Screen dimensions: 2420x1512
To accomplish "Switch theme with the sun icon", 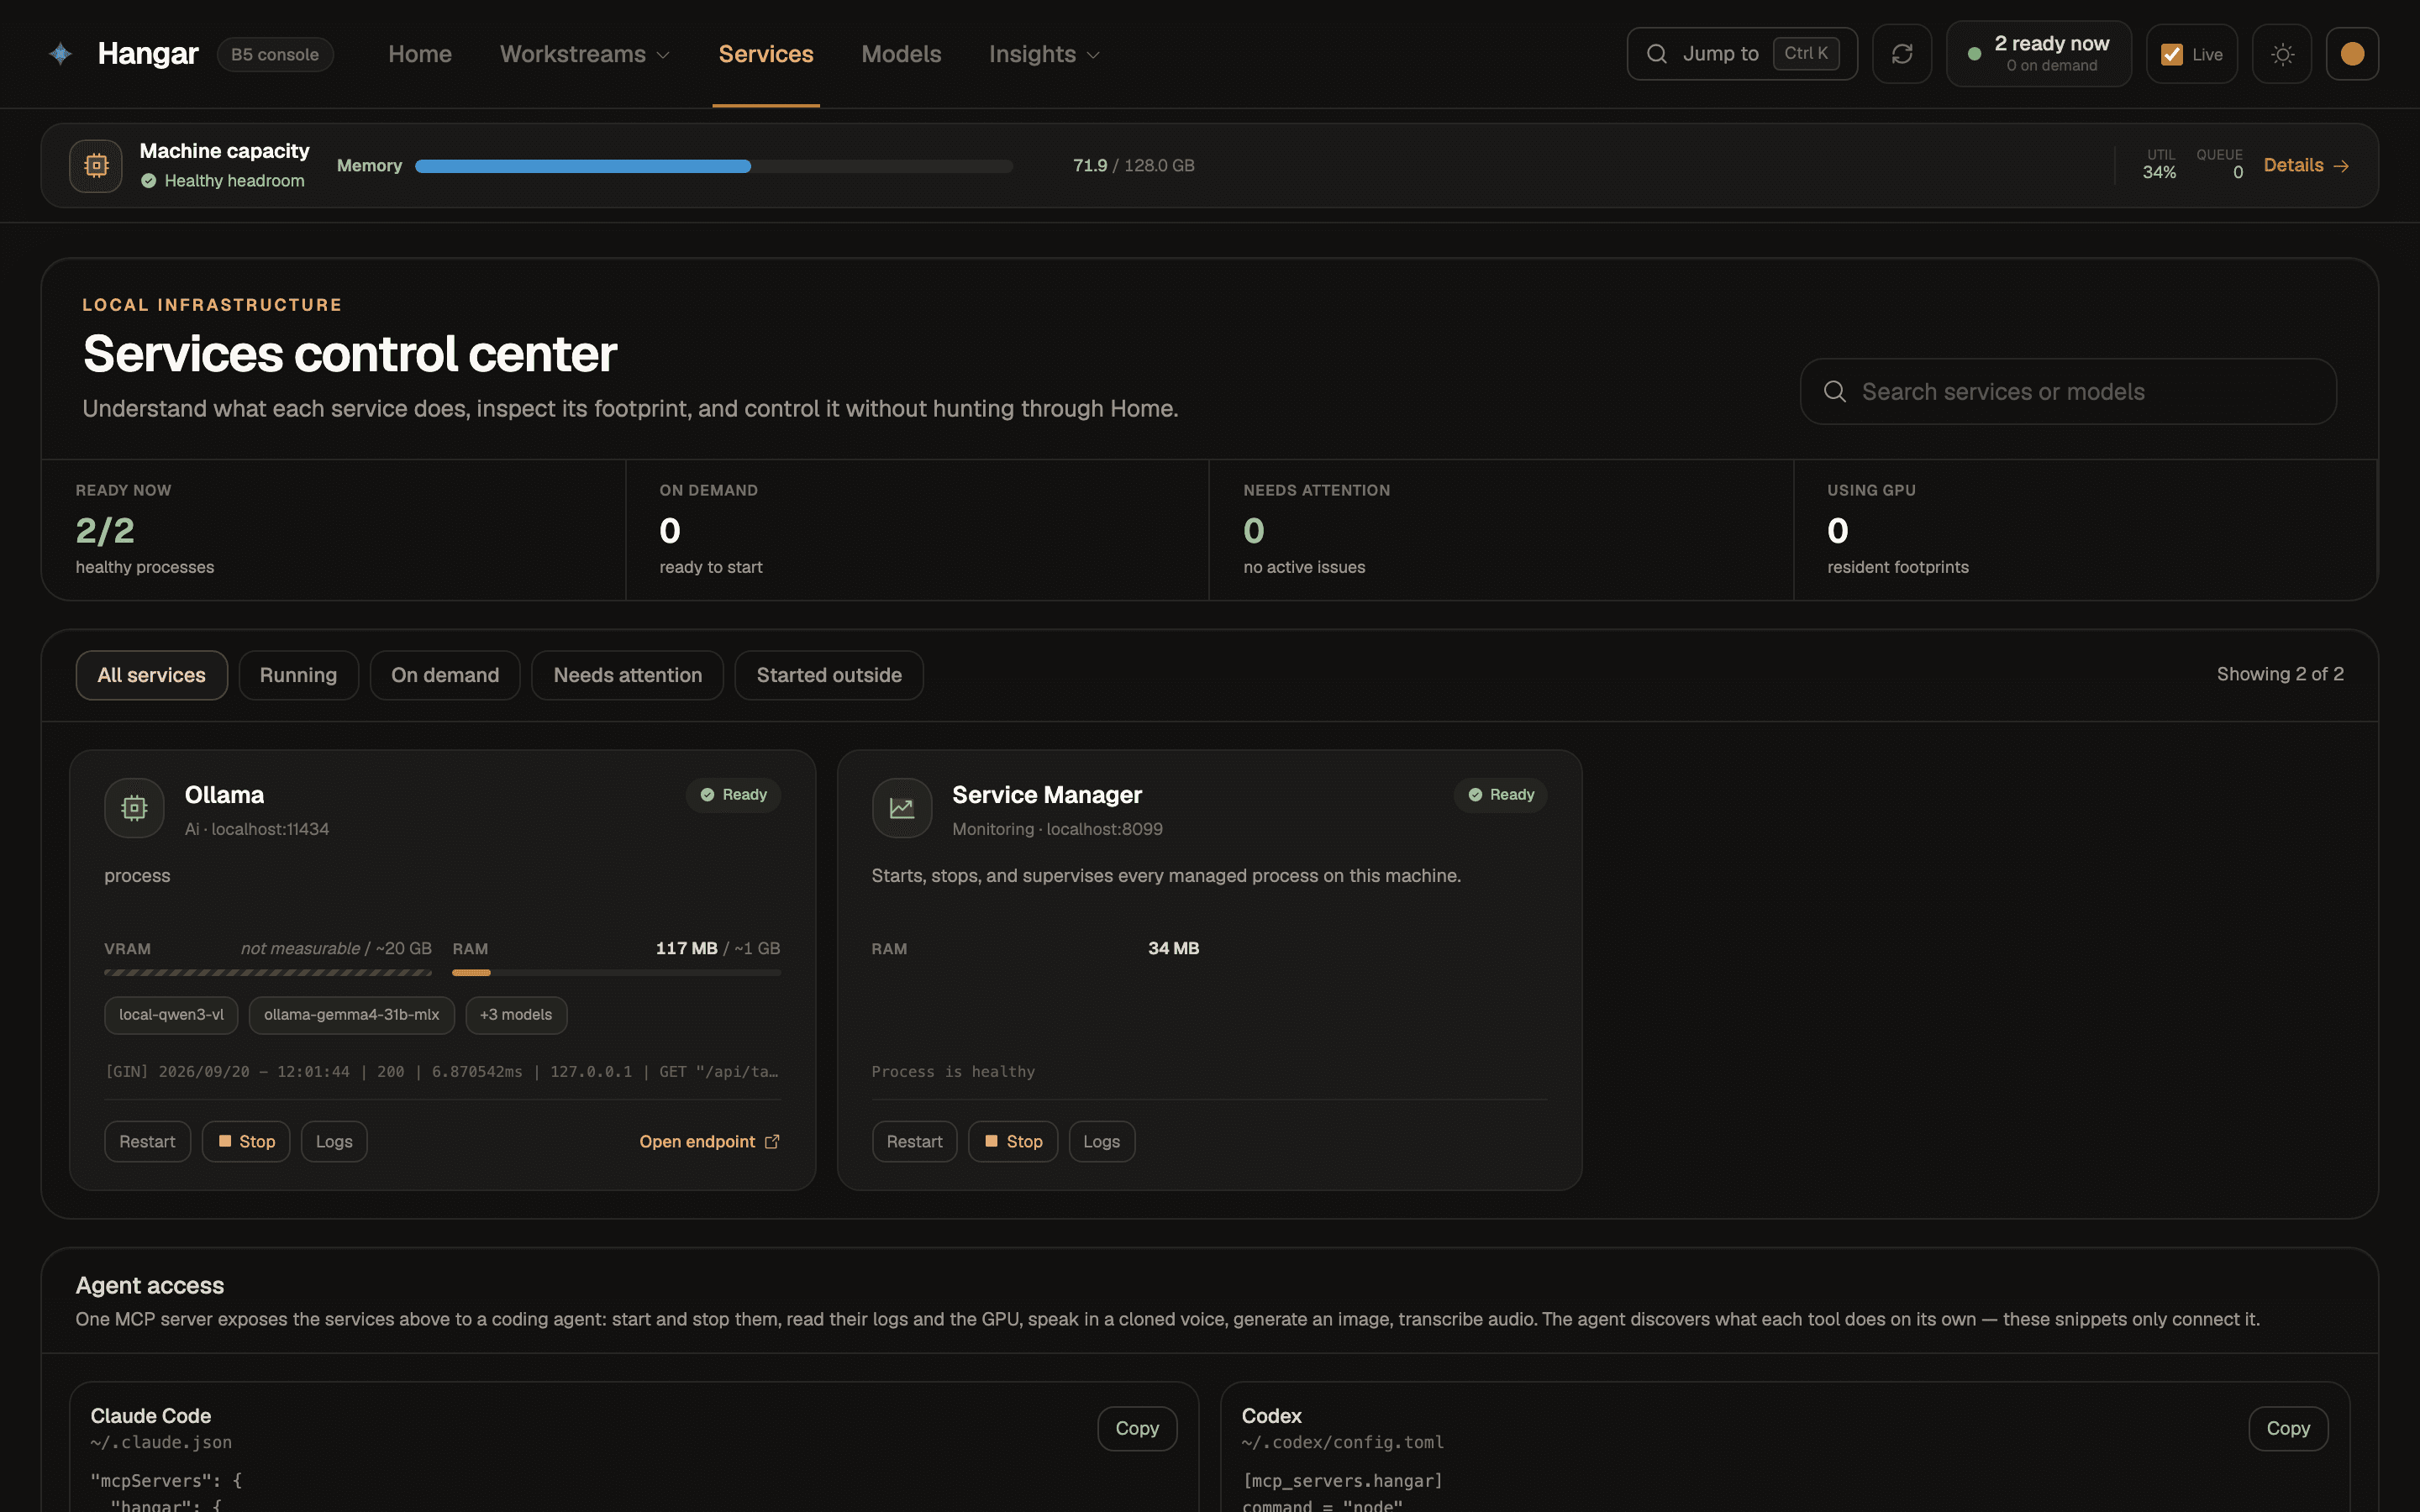I will point(2282,54).
